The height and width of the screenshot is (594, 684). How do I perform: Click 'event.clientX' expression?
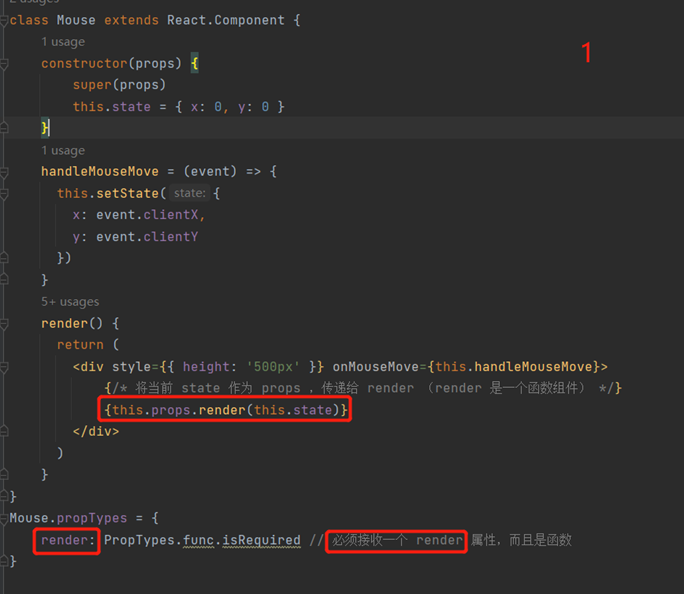tap(147, 215)
